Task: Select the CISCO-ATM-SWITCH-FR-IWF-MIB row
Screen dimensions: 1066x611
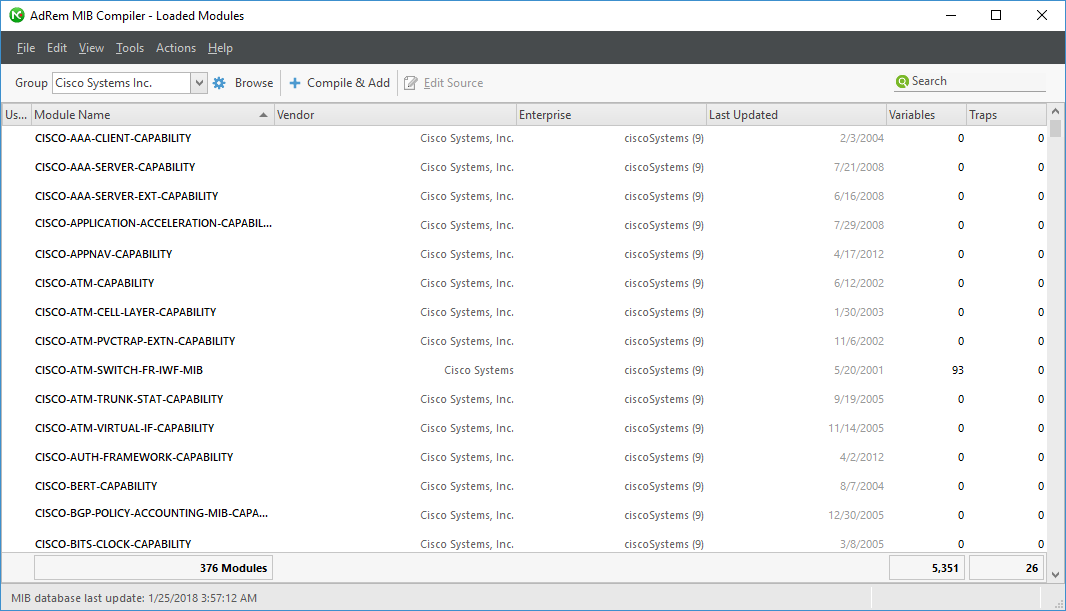Action: point(523,370)
